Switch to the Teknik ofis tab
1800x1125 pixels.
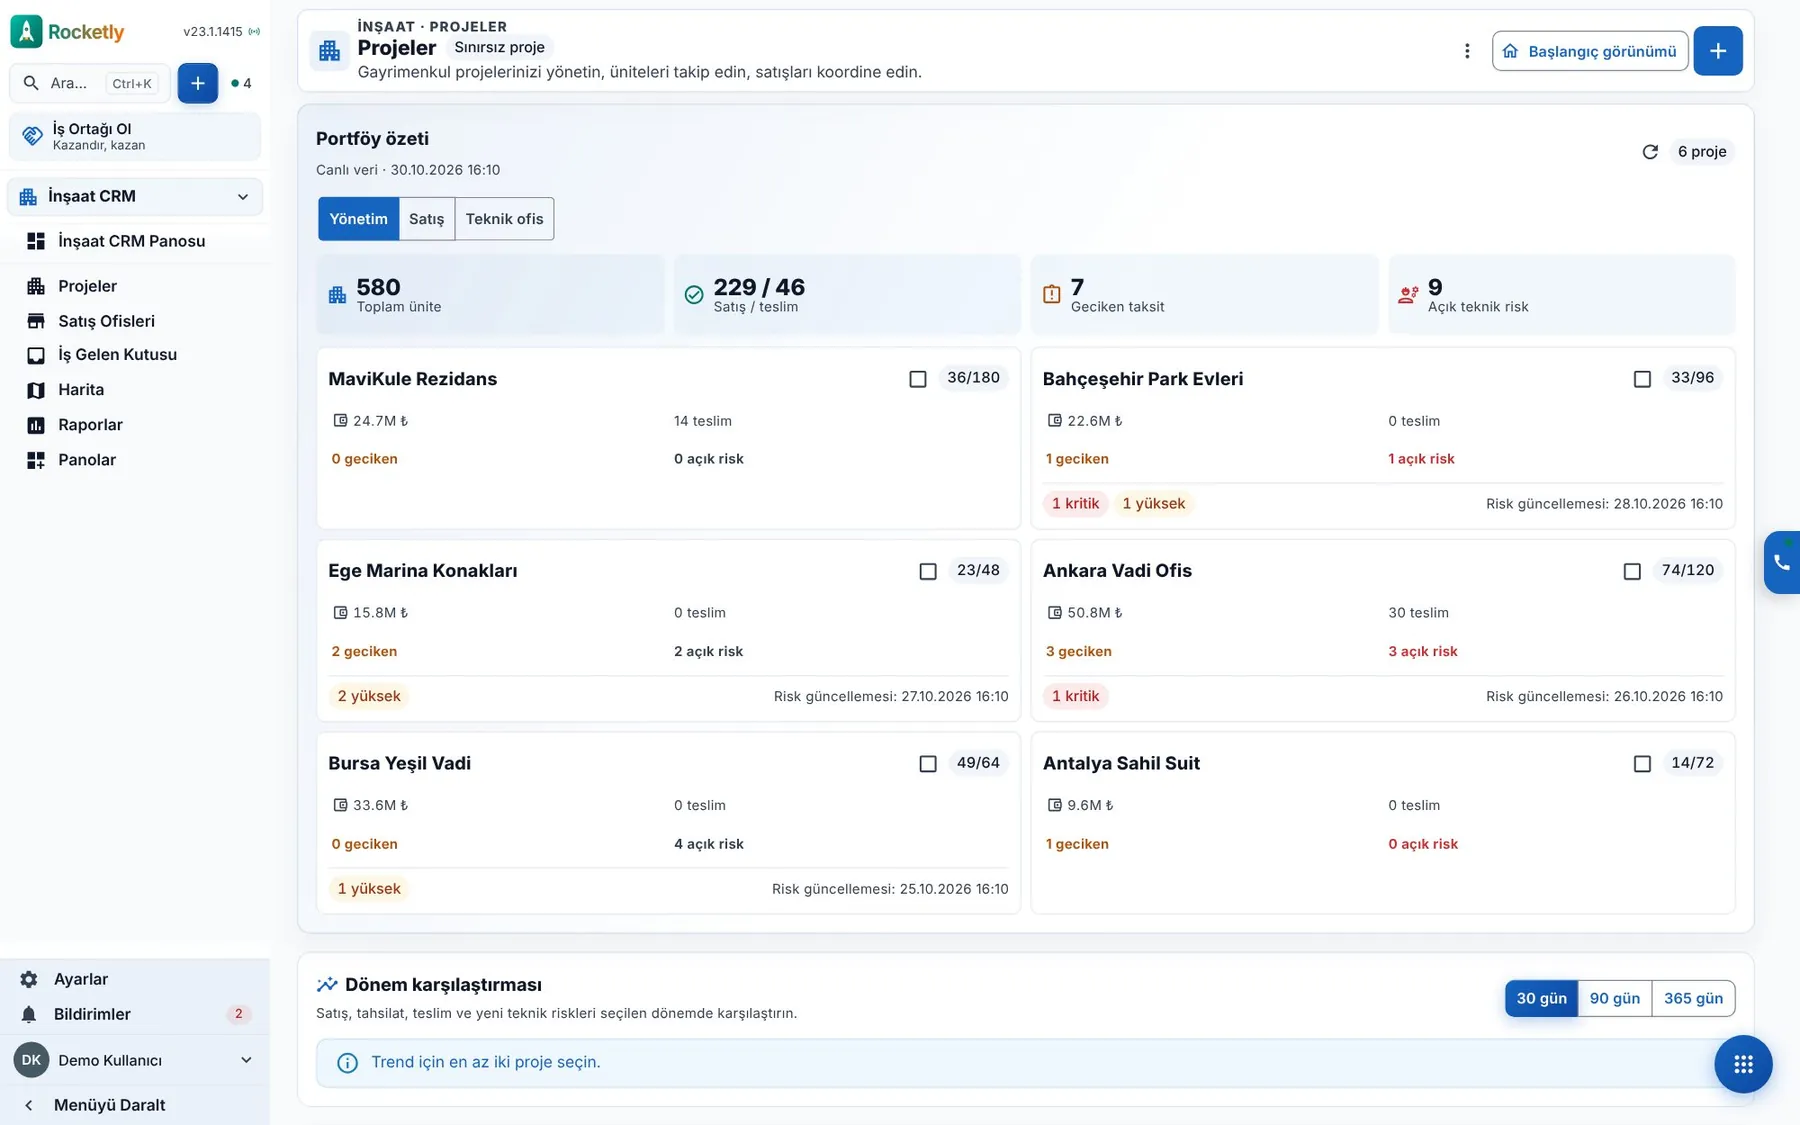click(504, 219)
